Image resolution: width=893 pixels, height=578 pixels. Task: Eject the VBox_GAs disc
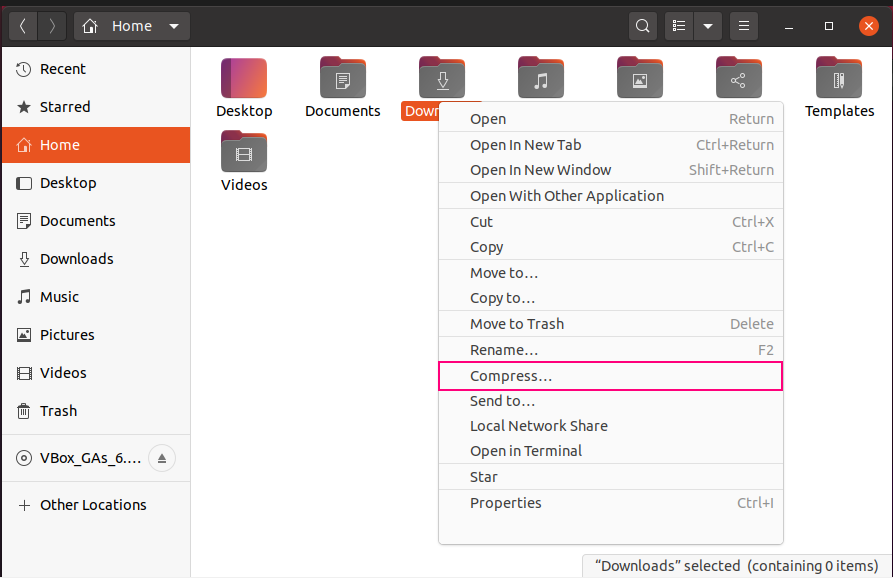point(162,458)
